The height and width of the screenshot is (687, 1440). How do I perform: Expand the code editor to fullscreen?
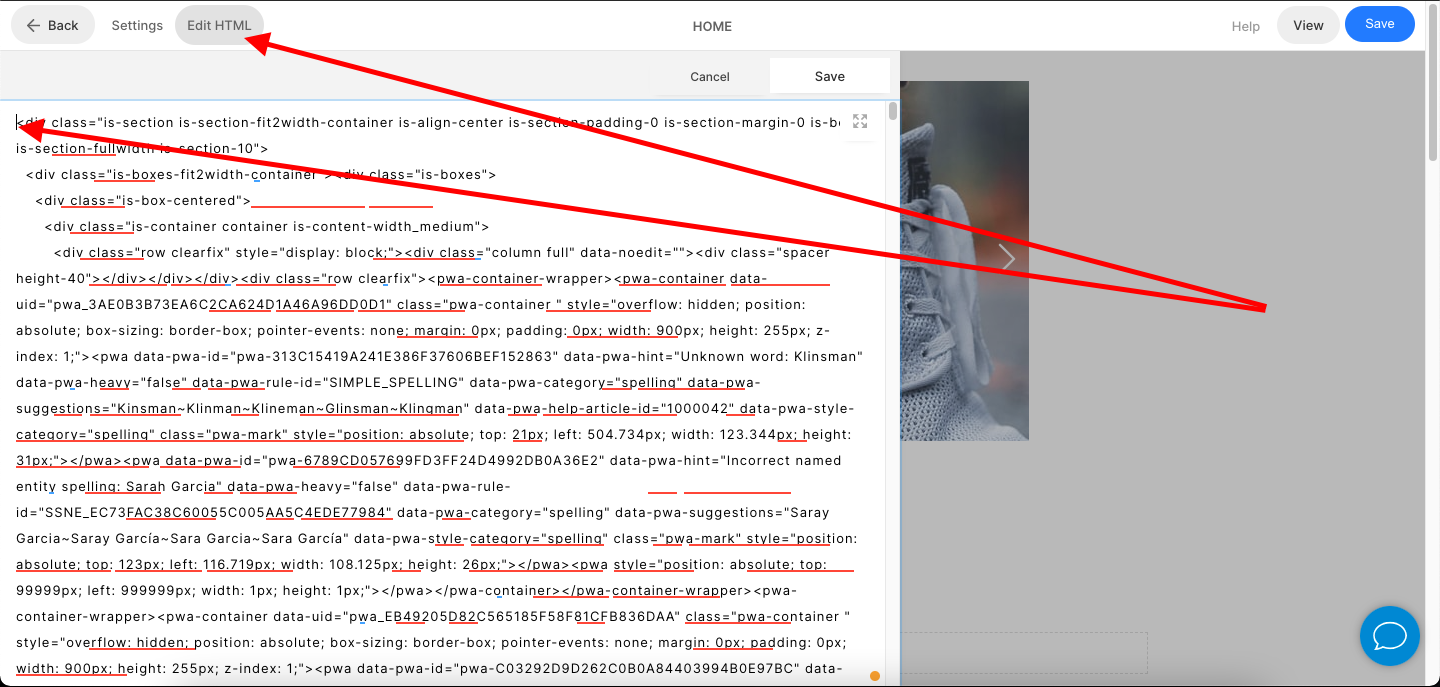(x=860, y=122)
